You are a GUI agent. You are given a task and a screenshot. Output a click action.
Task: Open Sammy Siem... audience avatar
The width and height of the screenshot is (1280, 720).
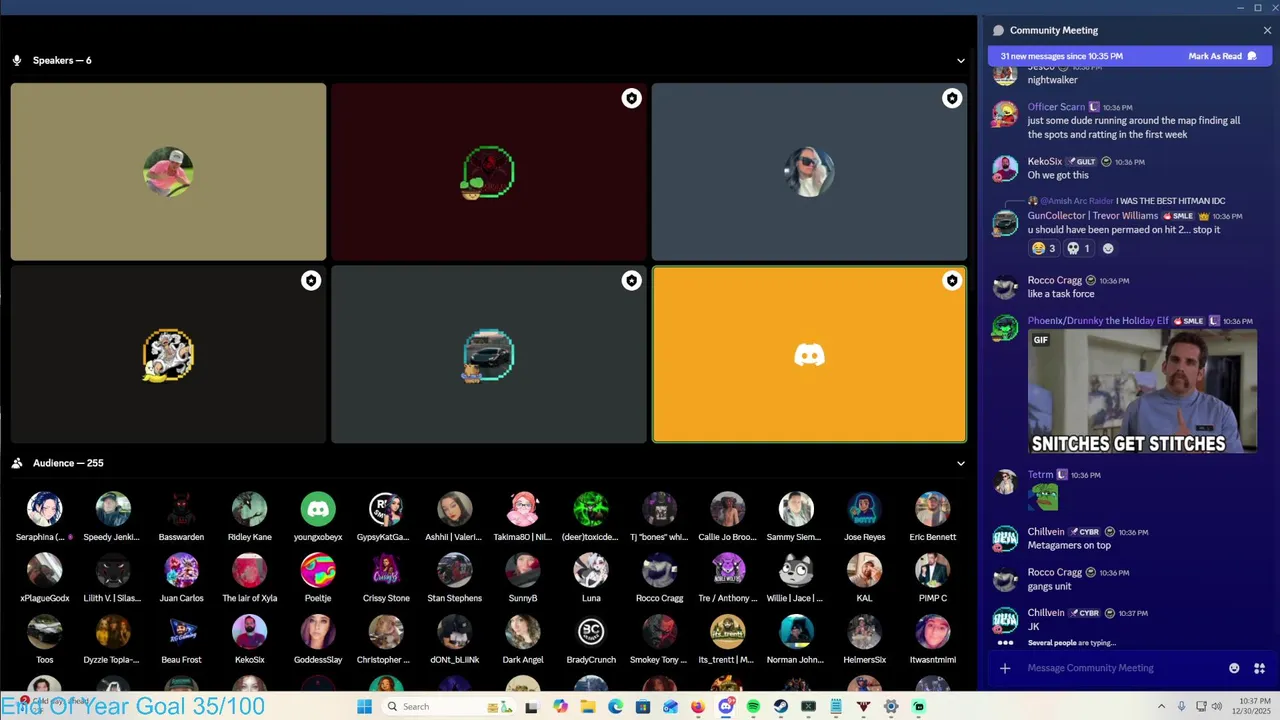pos(796,509)
